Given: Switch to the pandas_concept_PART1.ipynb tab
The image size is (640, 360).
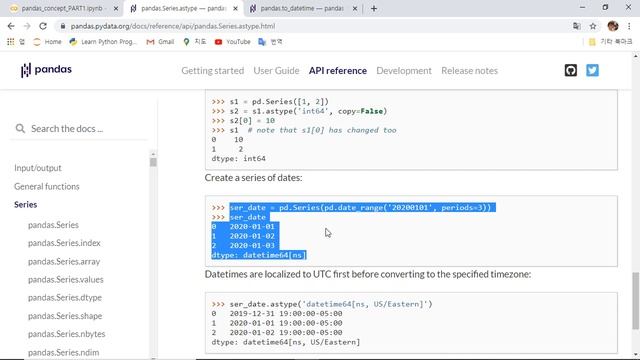Looking at the screenshot, I should (61, 9).
